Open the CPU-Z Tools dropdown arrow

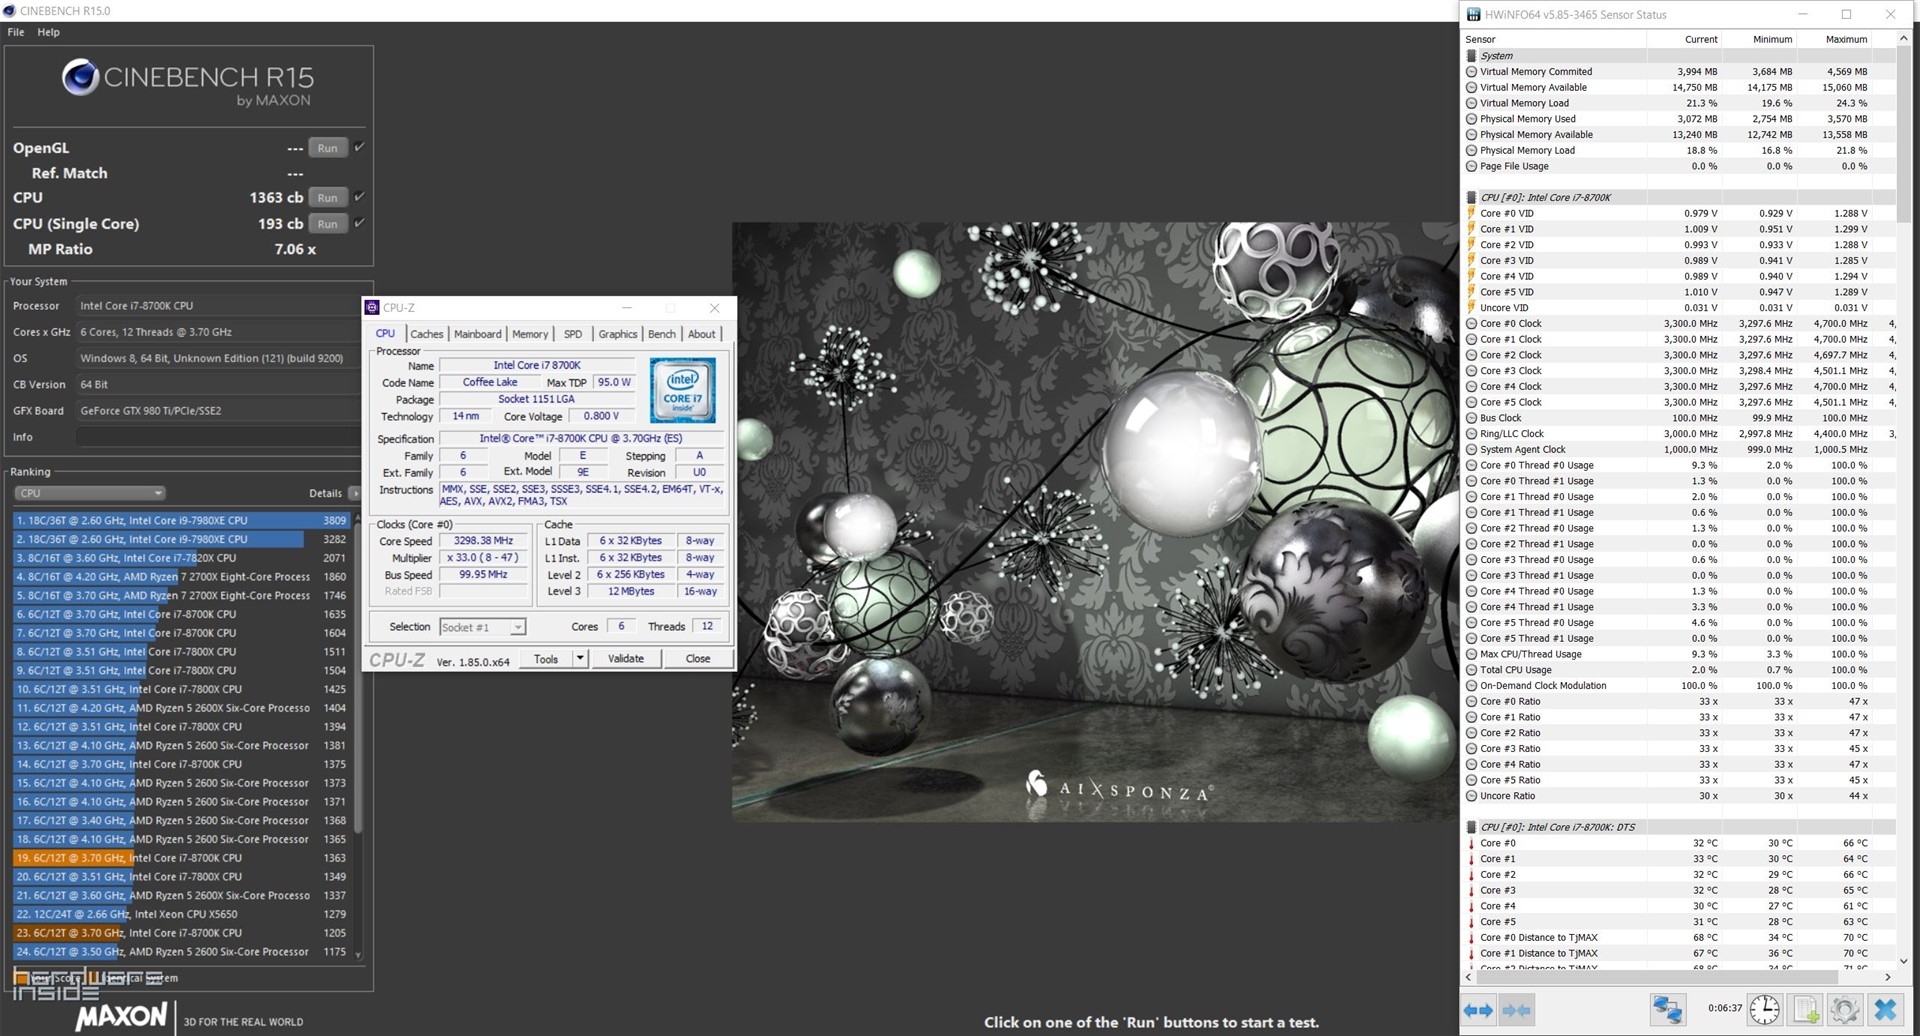pos(580,659)
